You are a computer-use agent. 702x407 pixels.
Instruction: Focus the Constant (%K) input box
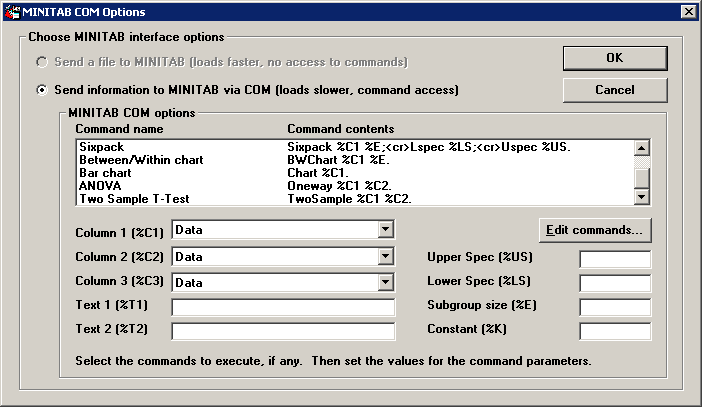pos(615,331)
